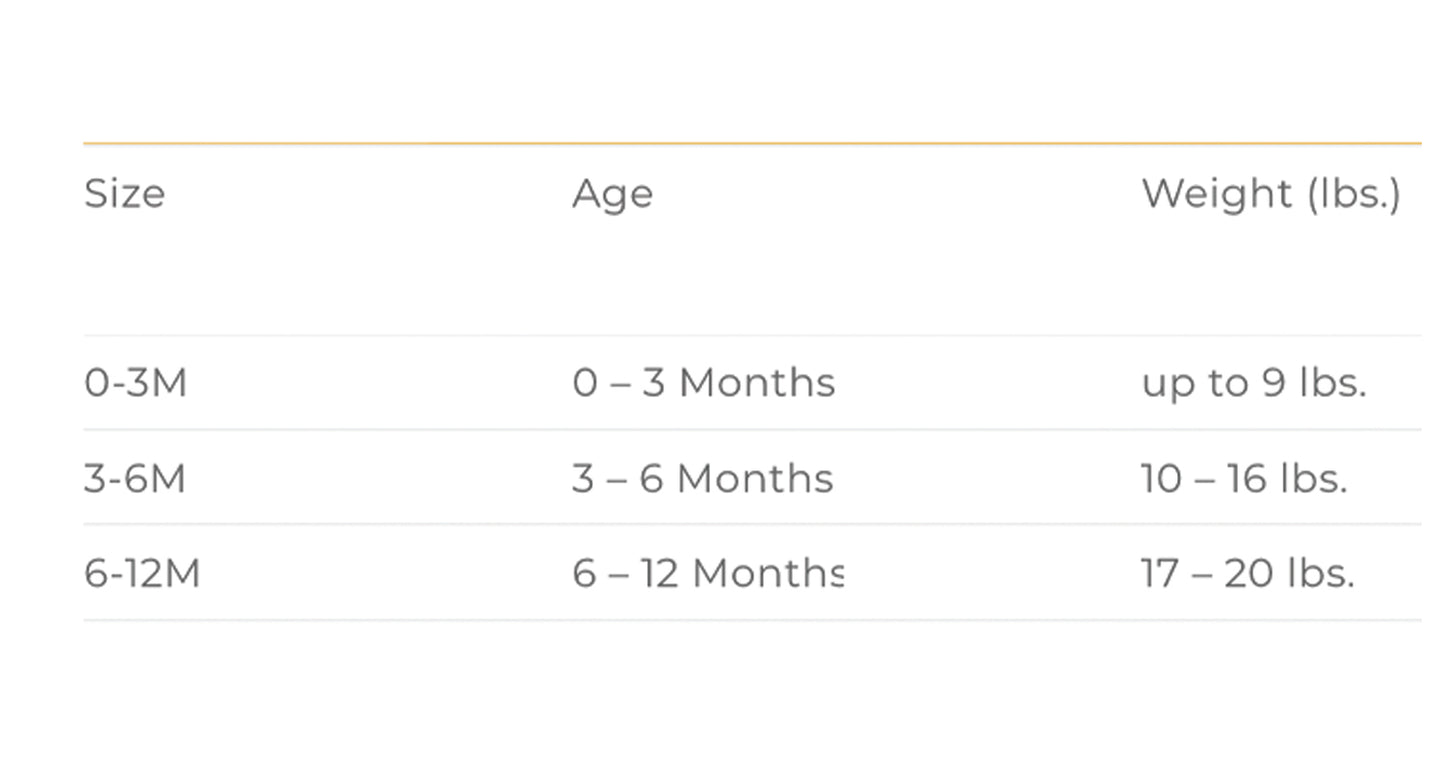The image size is (1445, 773).
Task: Select the 0-3M size cell
Action: point(136,383)
